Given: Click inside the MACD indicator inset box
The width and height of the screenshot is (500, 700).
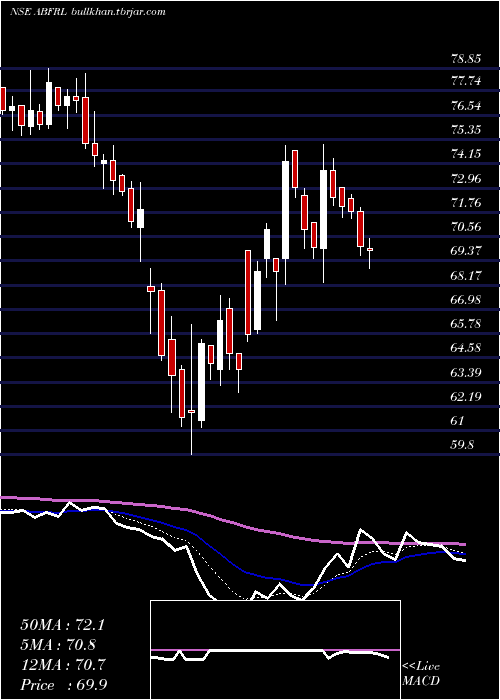Looking at the screenshot, I should [275, 650].
